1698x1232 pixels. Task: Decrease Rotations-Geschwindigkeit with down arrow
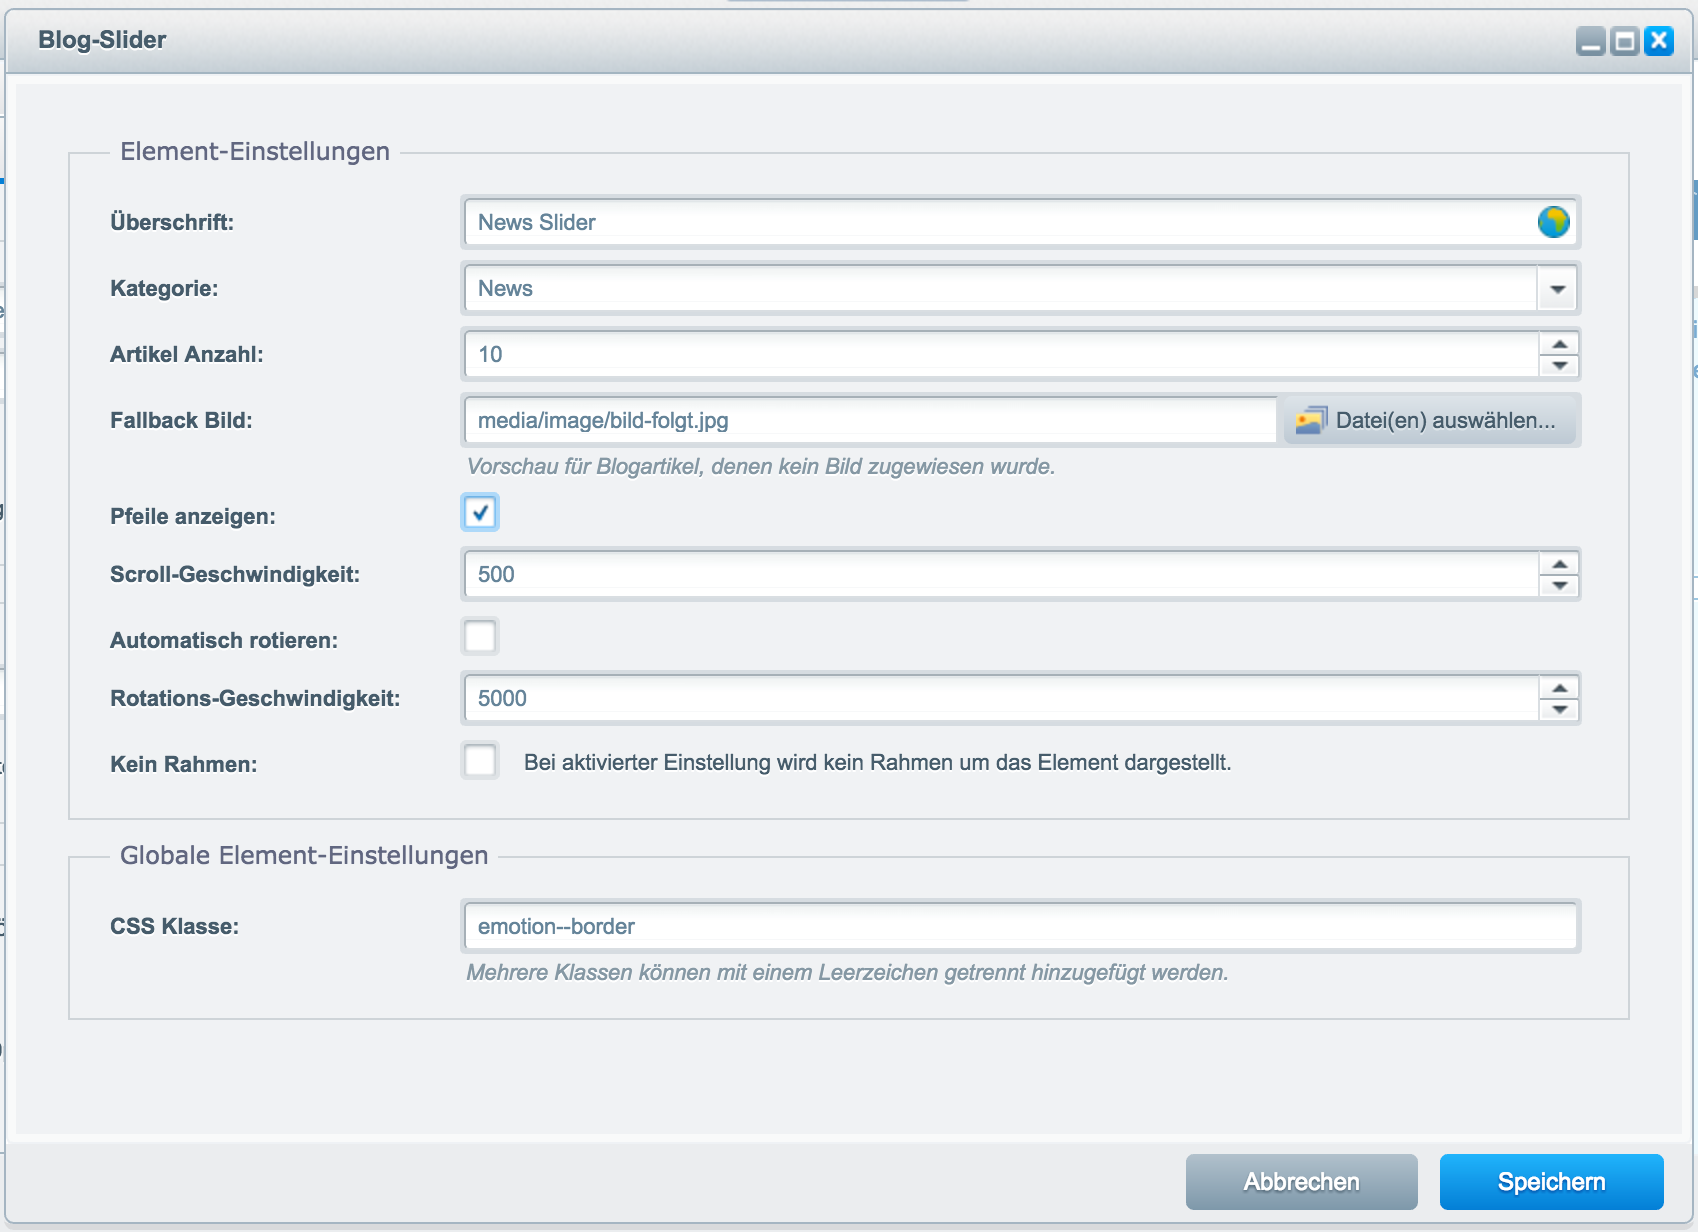1559,710
